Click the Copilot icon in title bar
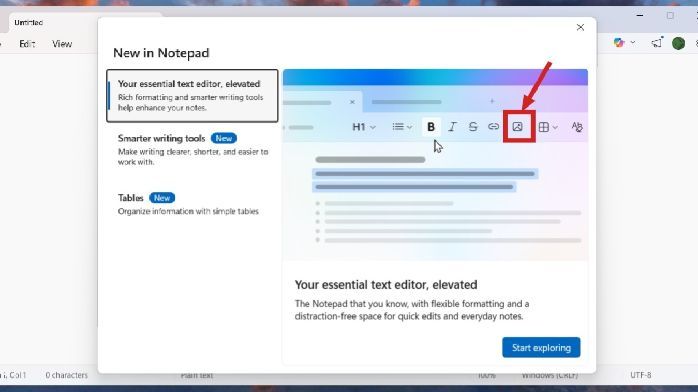 point(619,43)
